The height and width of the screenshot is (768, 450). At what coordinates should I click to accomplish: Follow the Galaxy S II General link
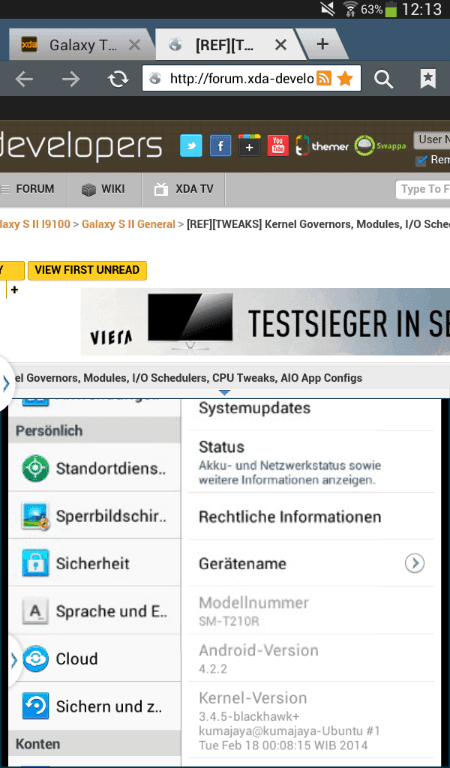point(128,224)
